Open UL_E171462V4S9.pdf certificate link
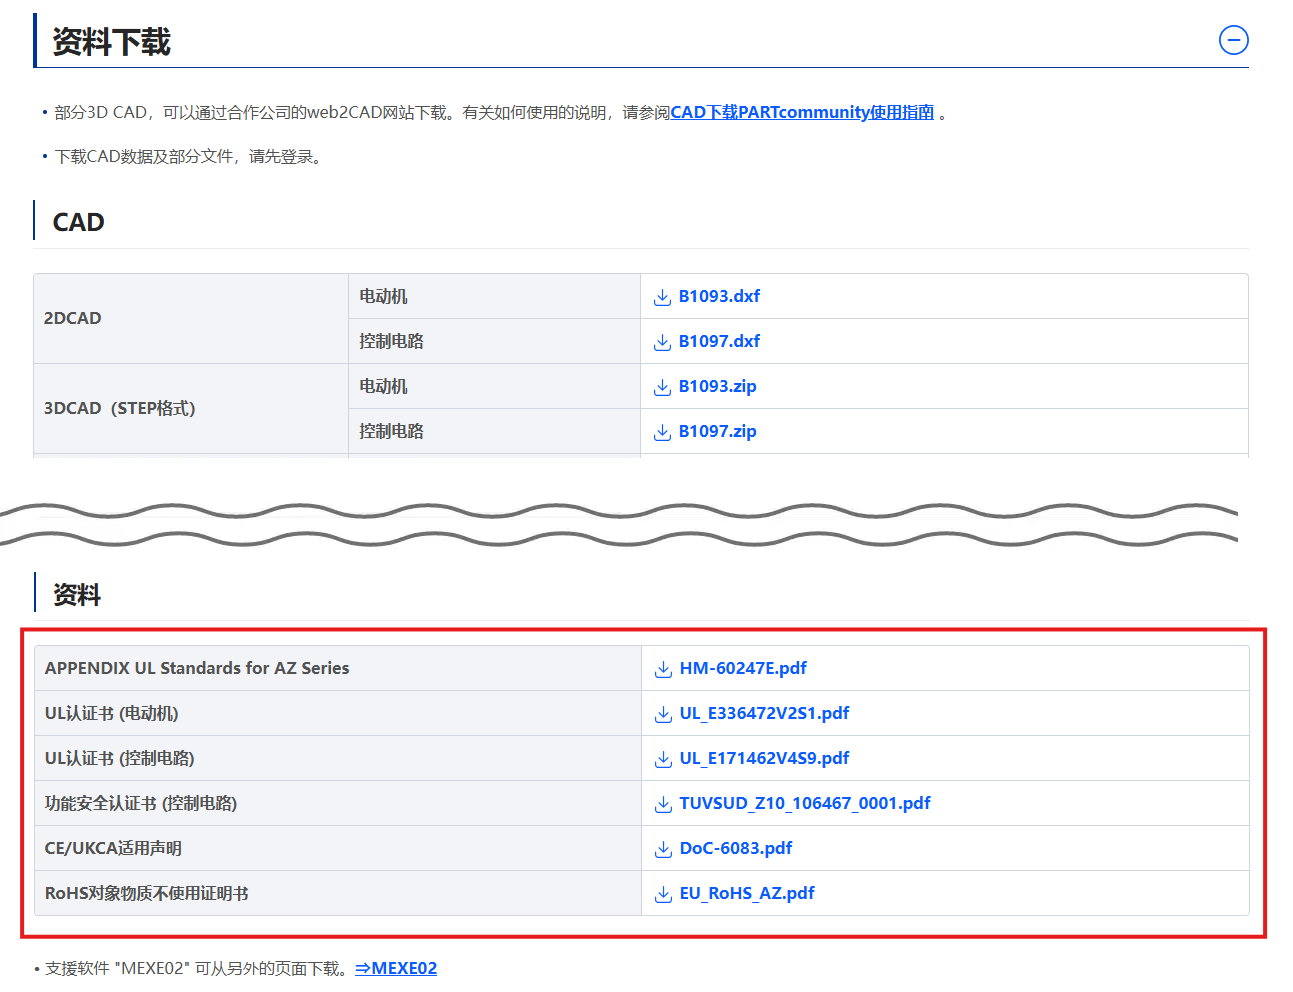Image resolution: width=1293 pixels, height=992 pixels. 764,758
